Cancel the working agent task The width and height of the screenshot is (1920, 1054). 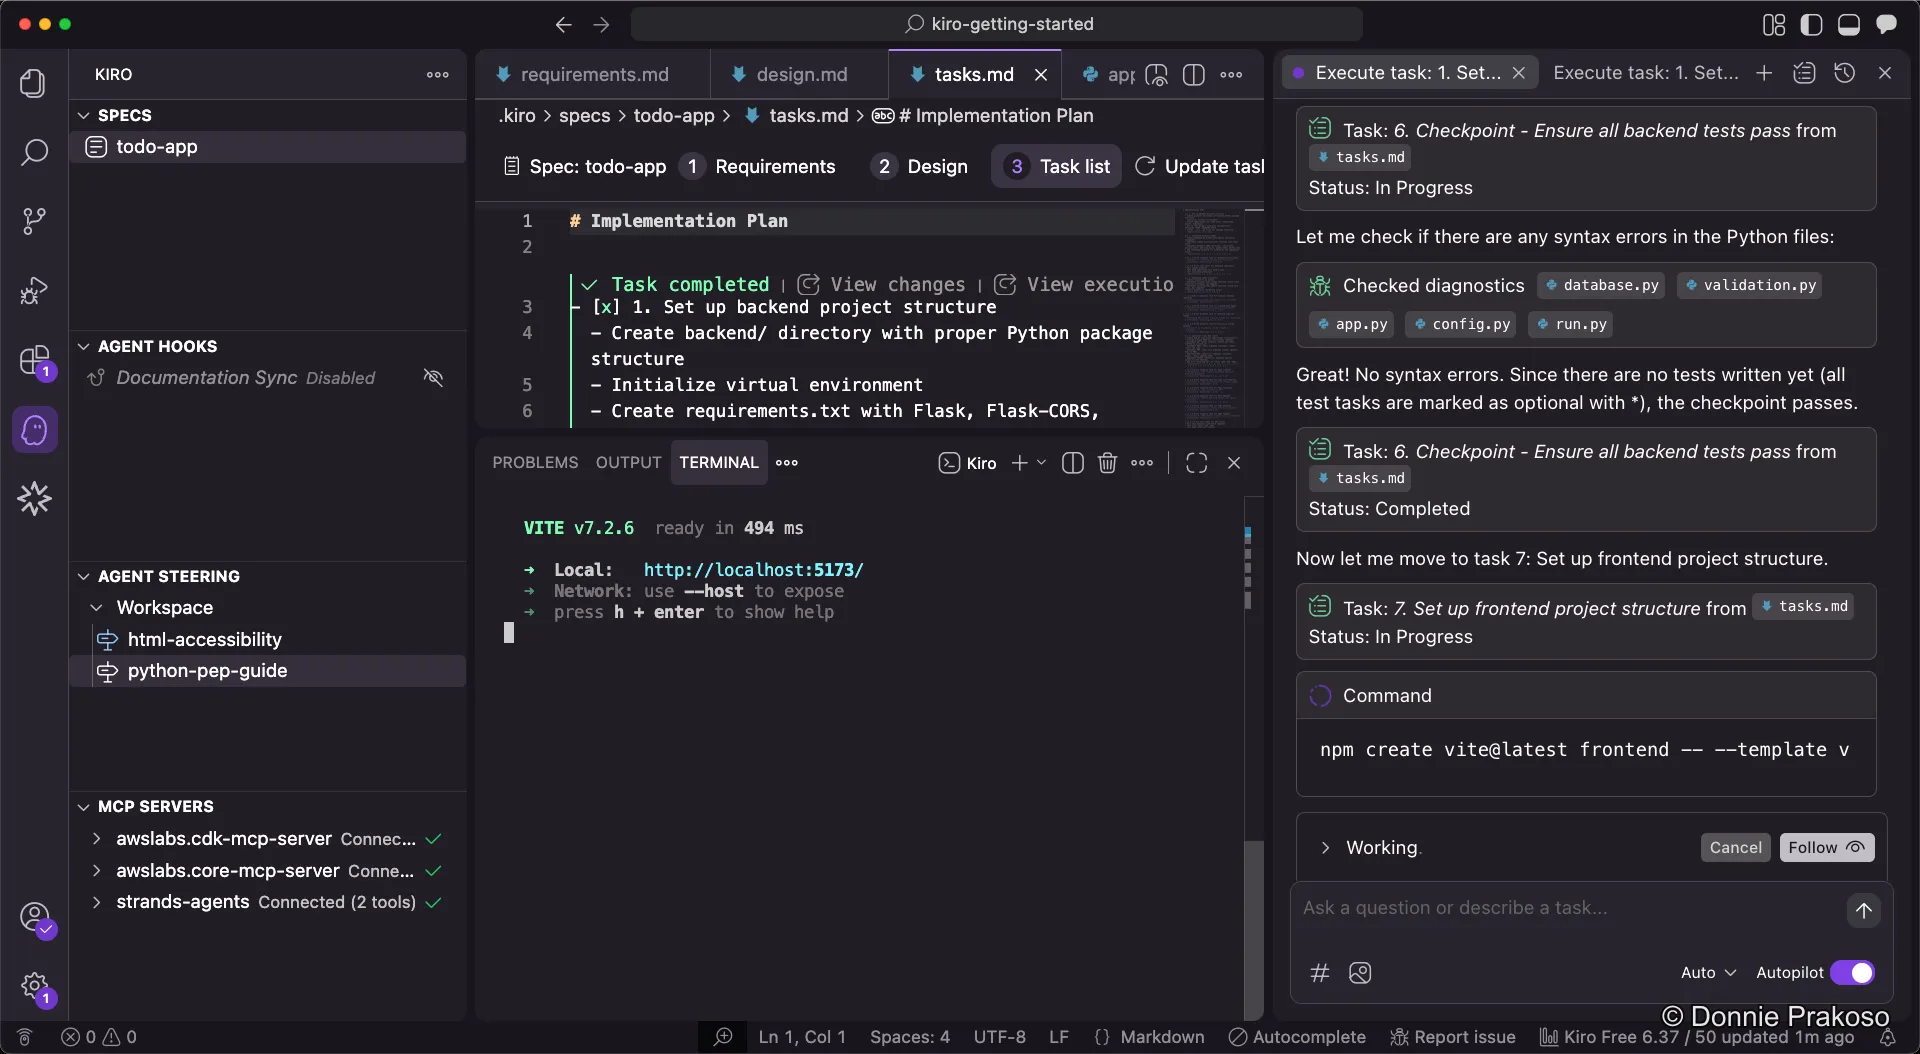click(x=1735, y=848)
